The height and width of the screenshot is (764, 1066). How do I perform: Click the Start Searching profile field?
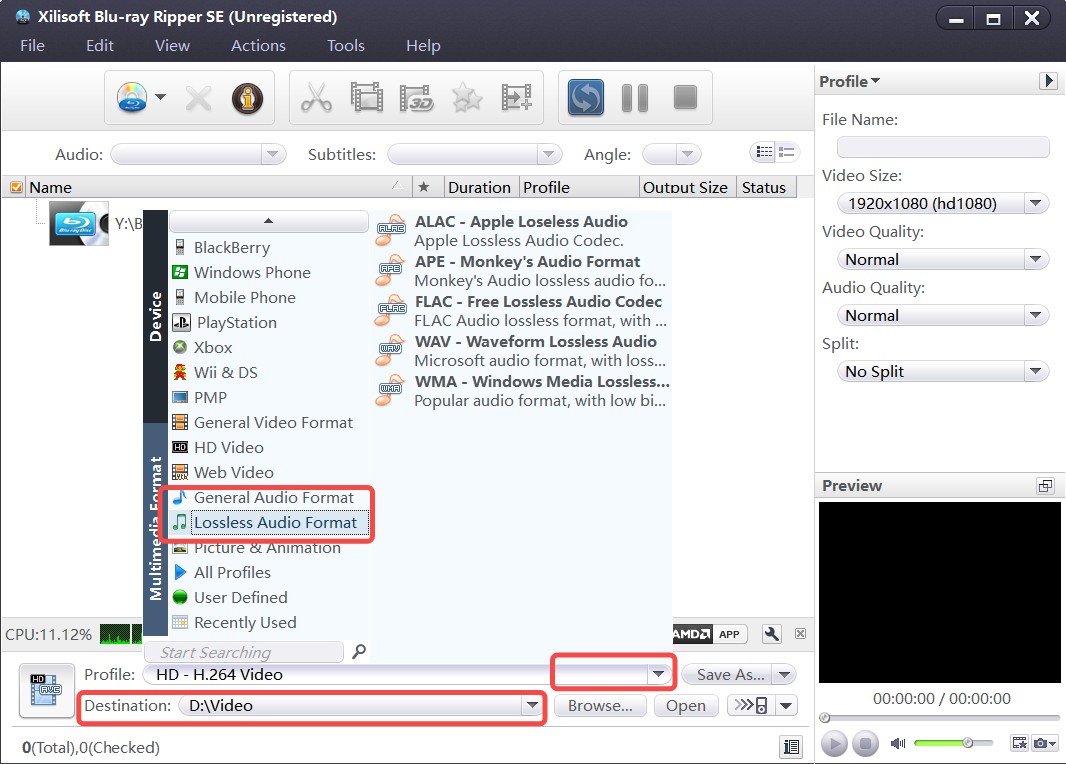click(x=243, y=652)
